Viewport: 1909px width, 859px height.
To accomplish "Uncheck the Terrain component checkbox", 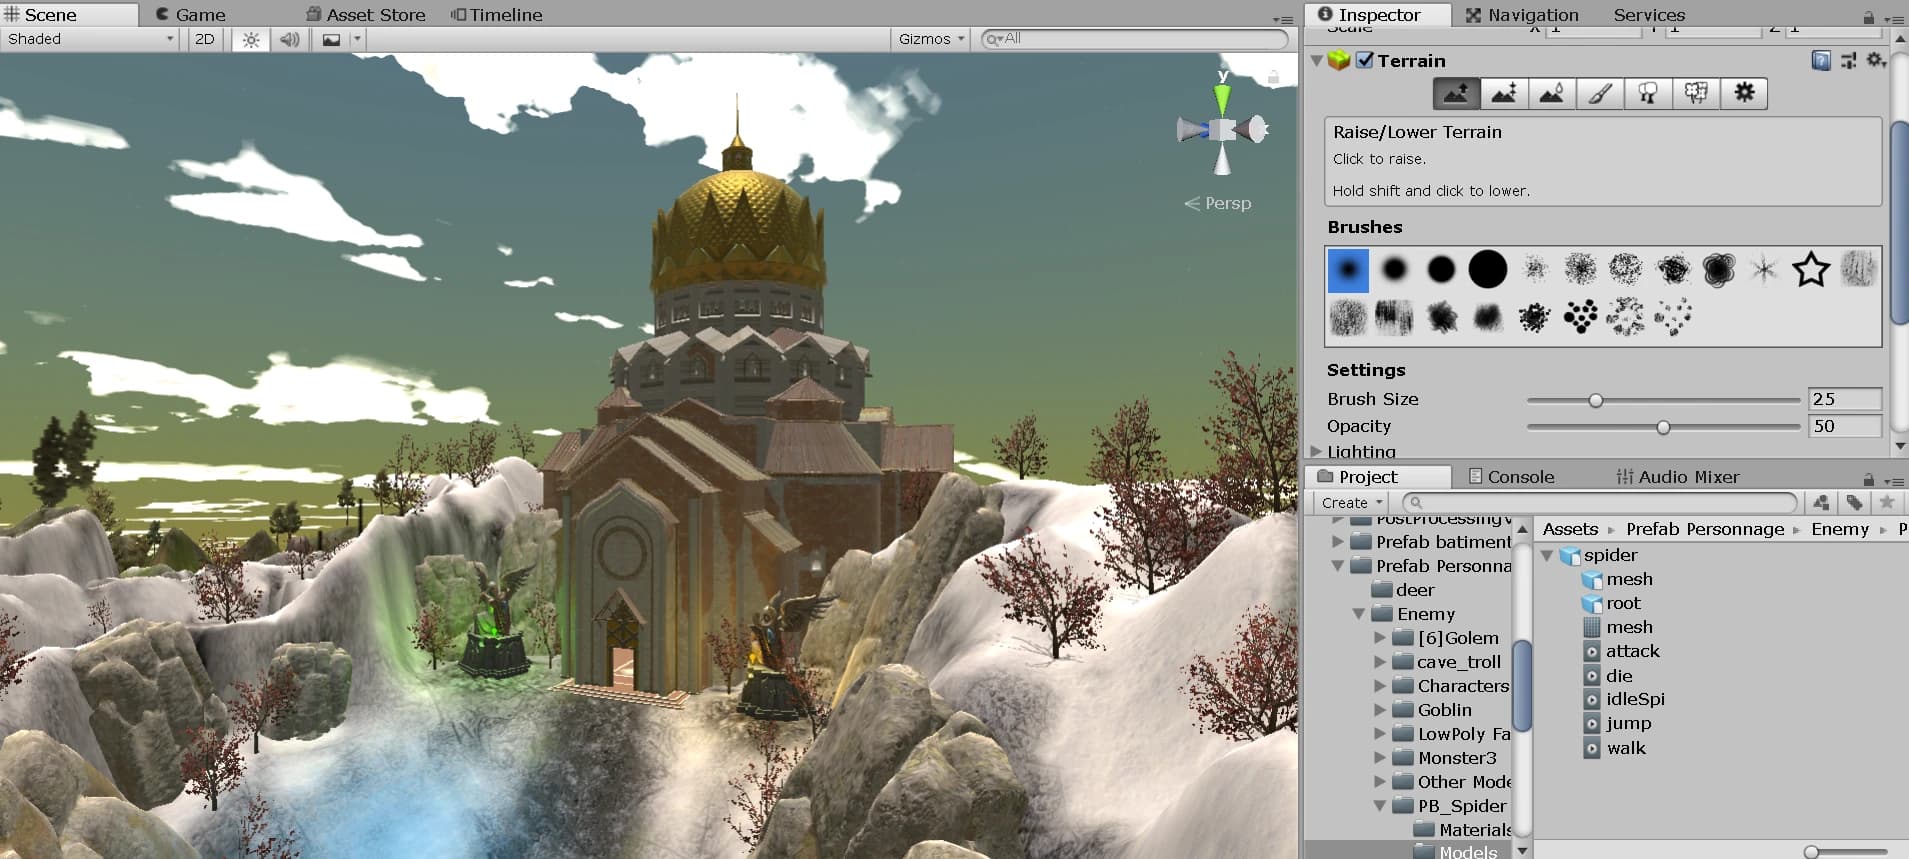I will (x=1365, y=60).
